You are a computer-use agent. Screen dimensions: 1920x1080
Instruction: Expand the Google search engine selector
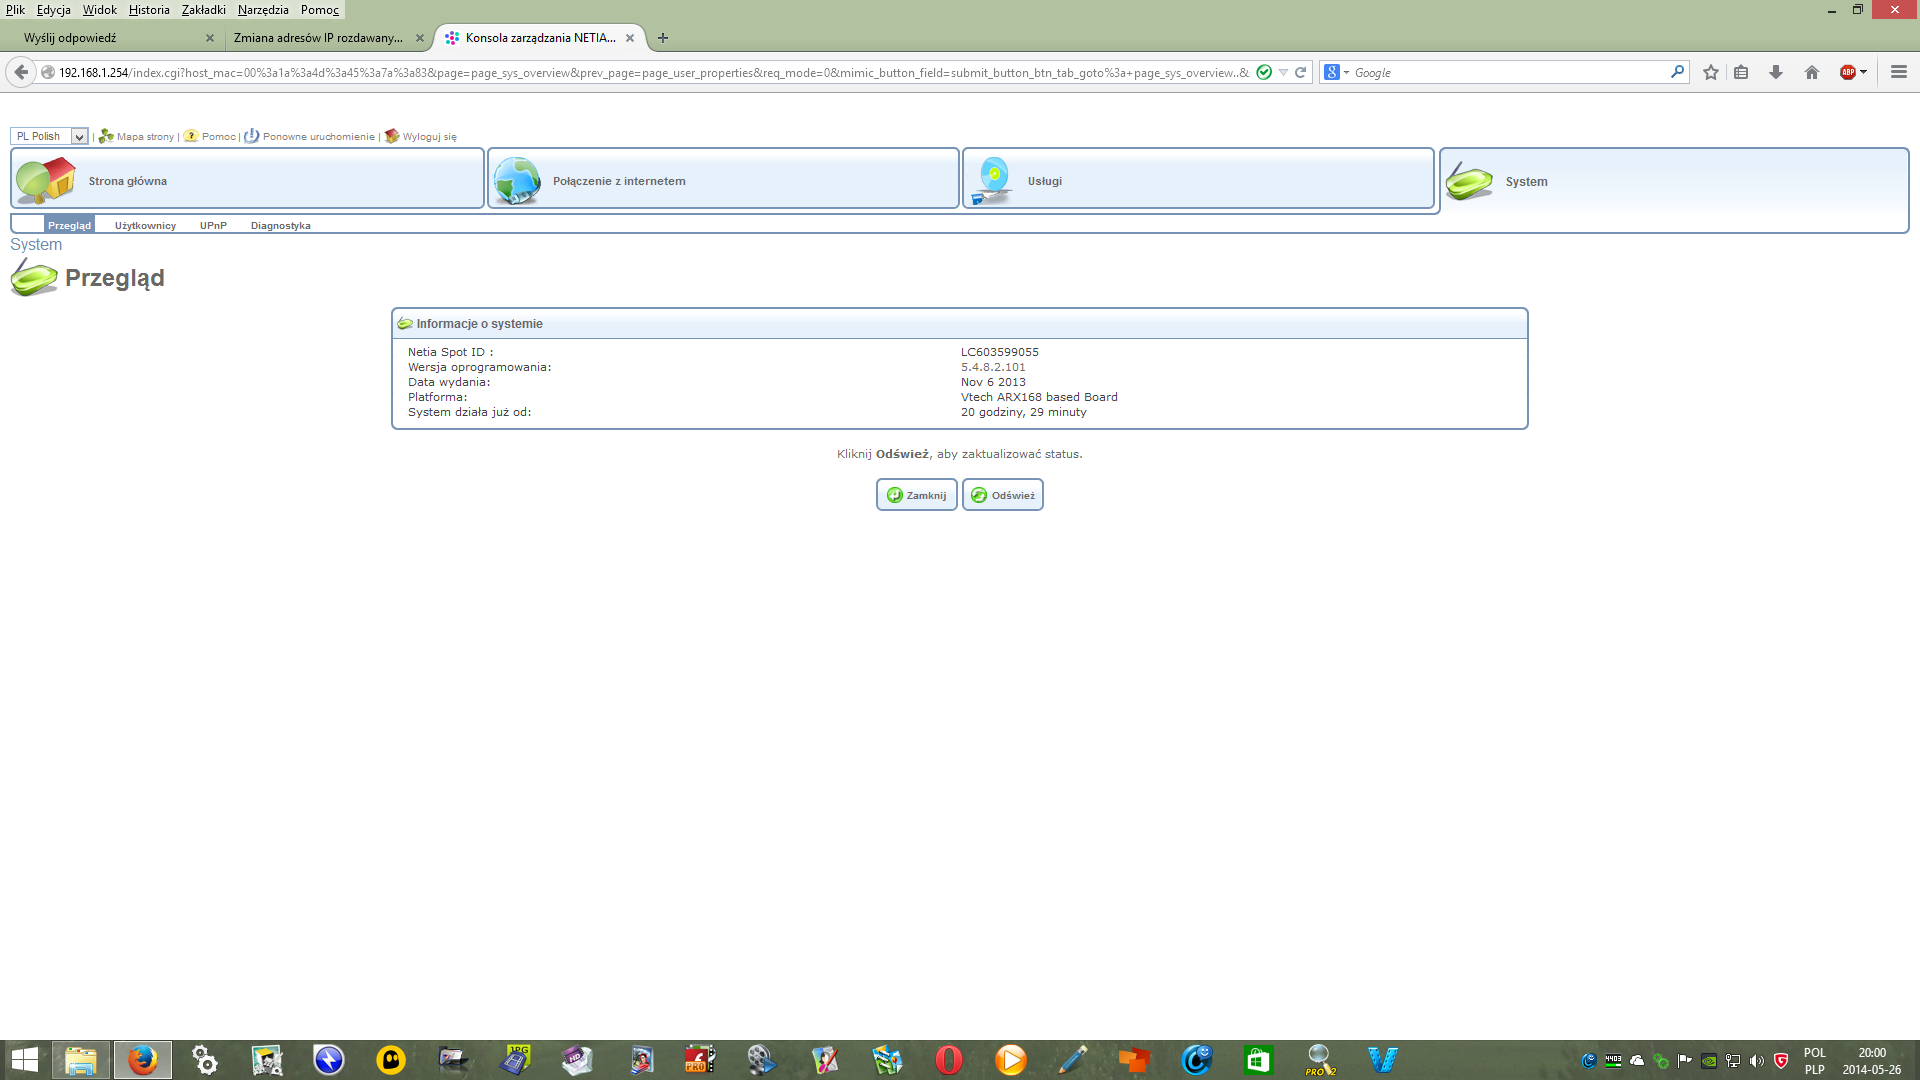(x=1336, y=72)
